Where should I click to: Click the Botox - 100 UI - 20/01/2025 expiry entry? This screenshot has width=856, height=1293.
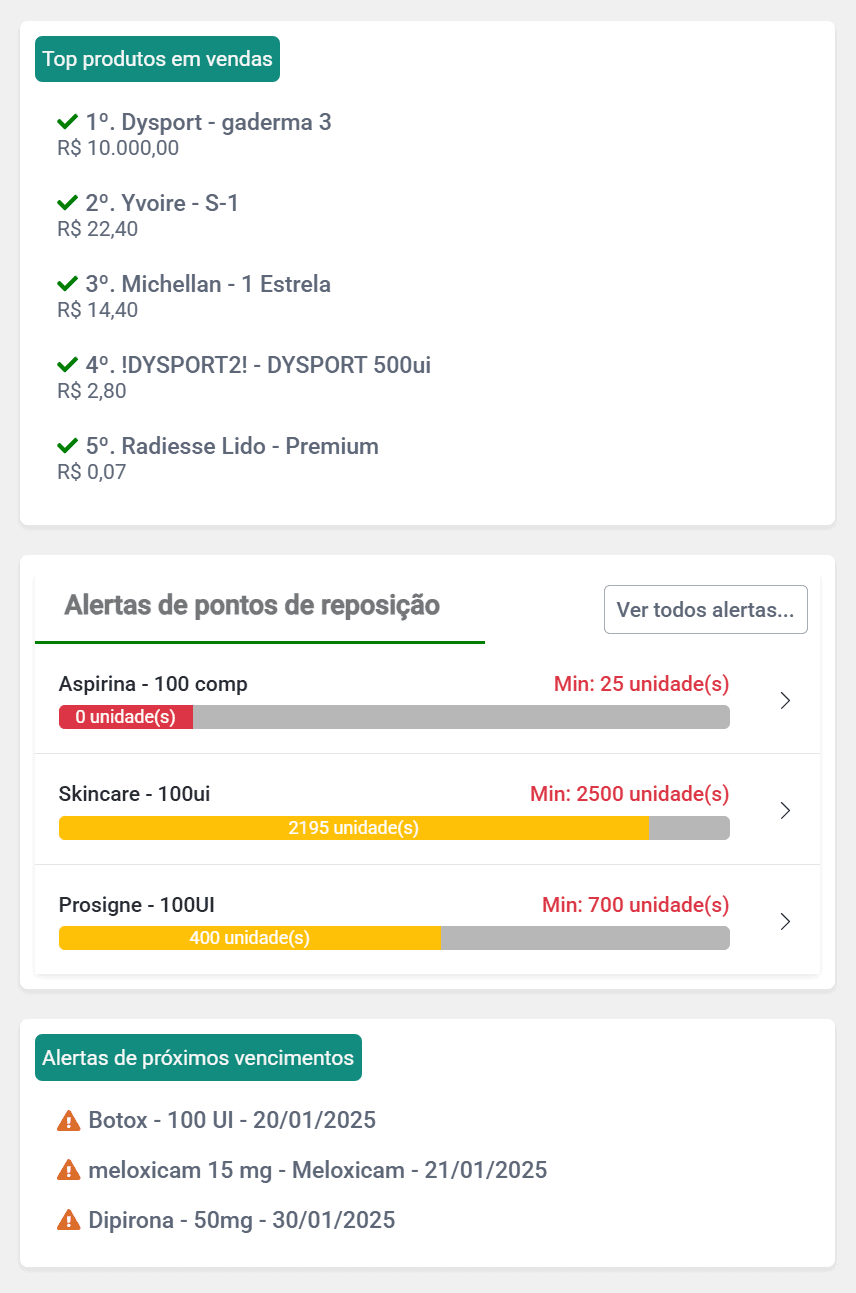(232, 1120)
